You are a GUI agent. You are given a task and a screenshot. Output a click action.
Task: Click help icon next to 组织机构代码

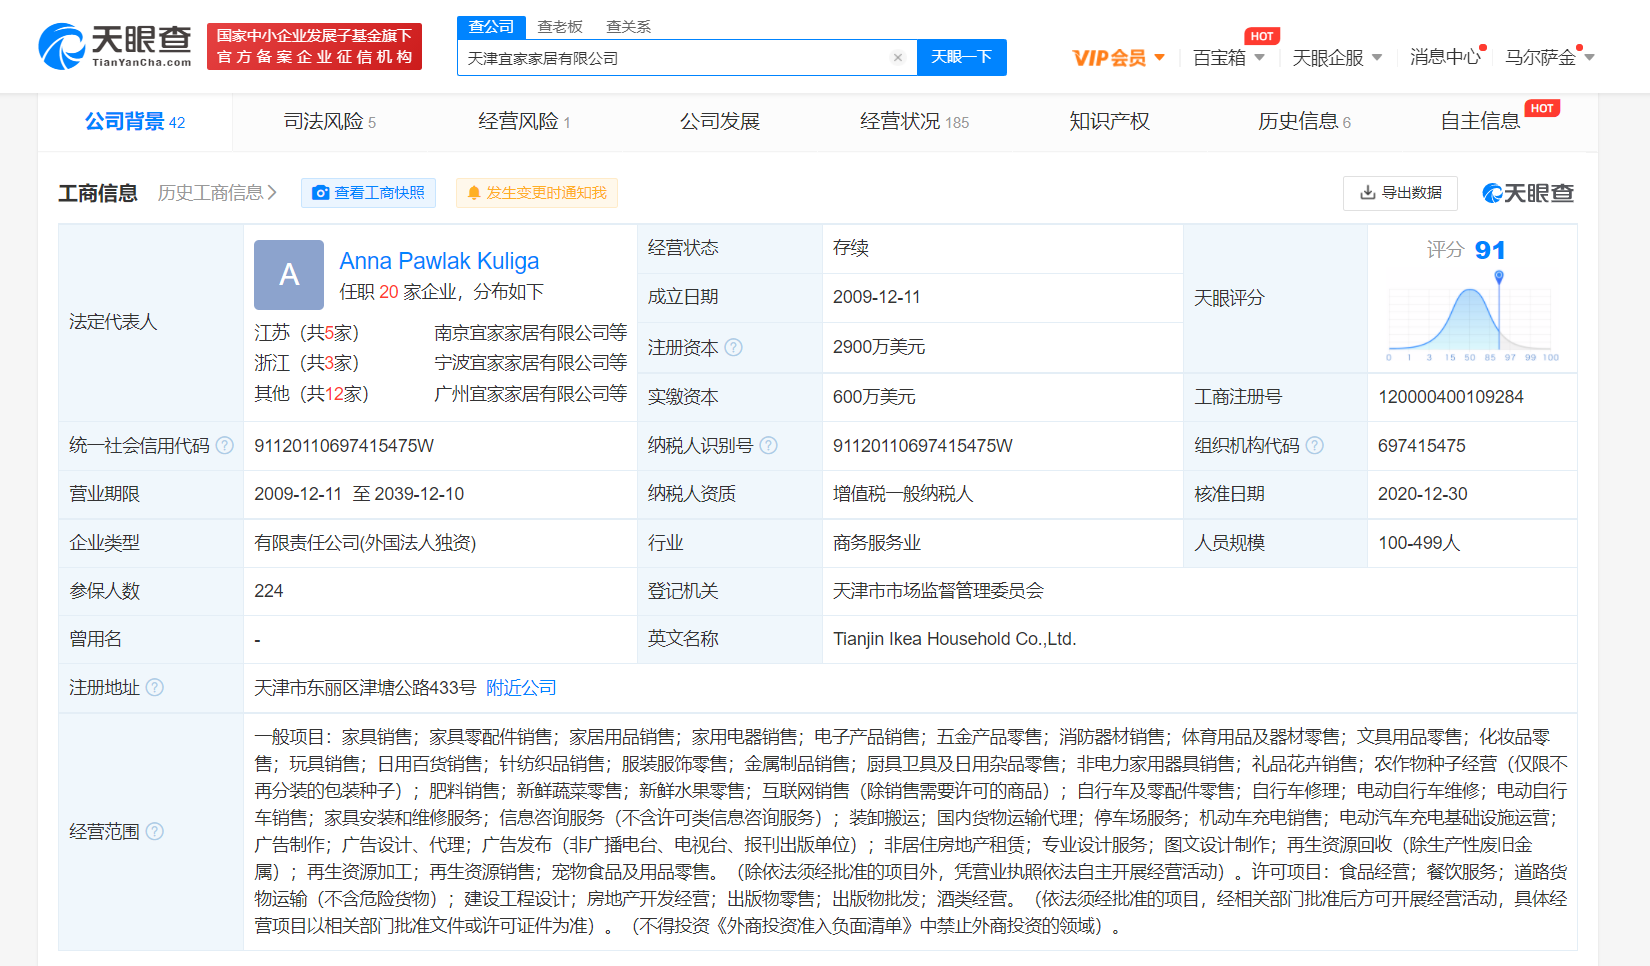pyautogui.click(x=1315, y=445)
